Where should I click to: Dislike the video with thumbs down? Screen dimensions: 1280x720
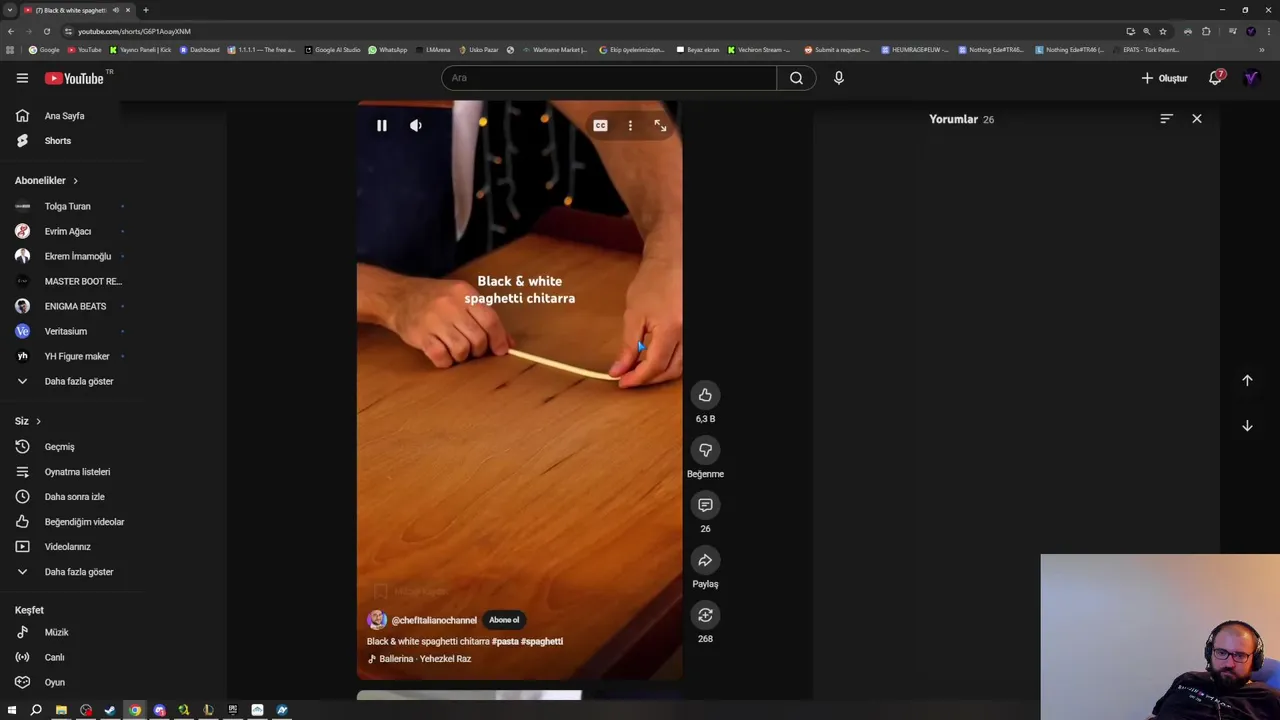click(x=705, y=450)
